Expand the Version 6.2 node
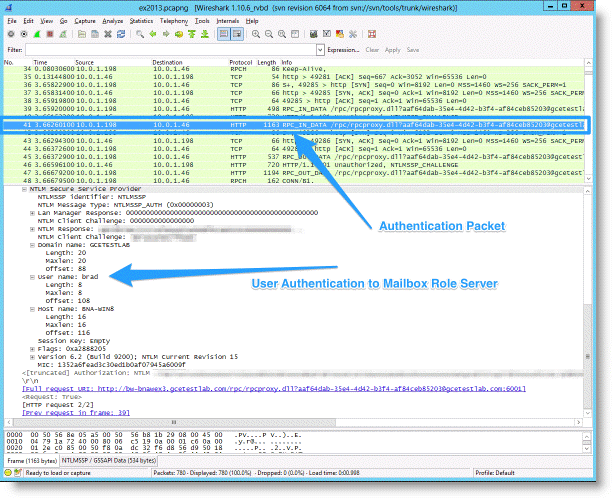Viewport: 612px width, 498px height. (x=32, y=357)
